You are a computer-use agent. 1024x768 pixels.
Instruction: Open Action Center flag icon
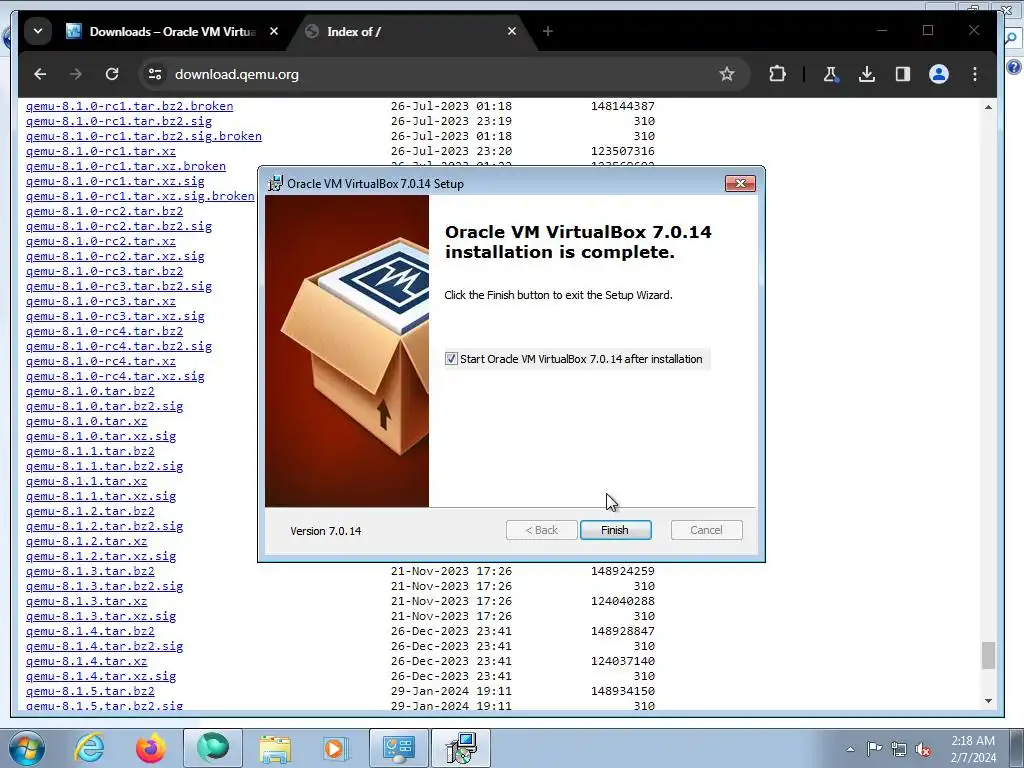tap(874, 749)
